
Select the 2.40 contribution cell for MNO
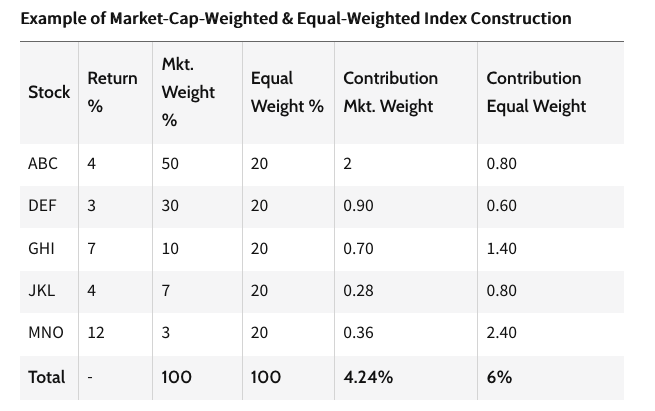point(502,333)
